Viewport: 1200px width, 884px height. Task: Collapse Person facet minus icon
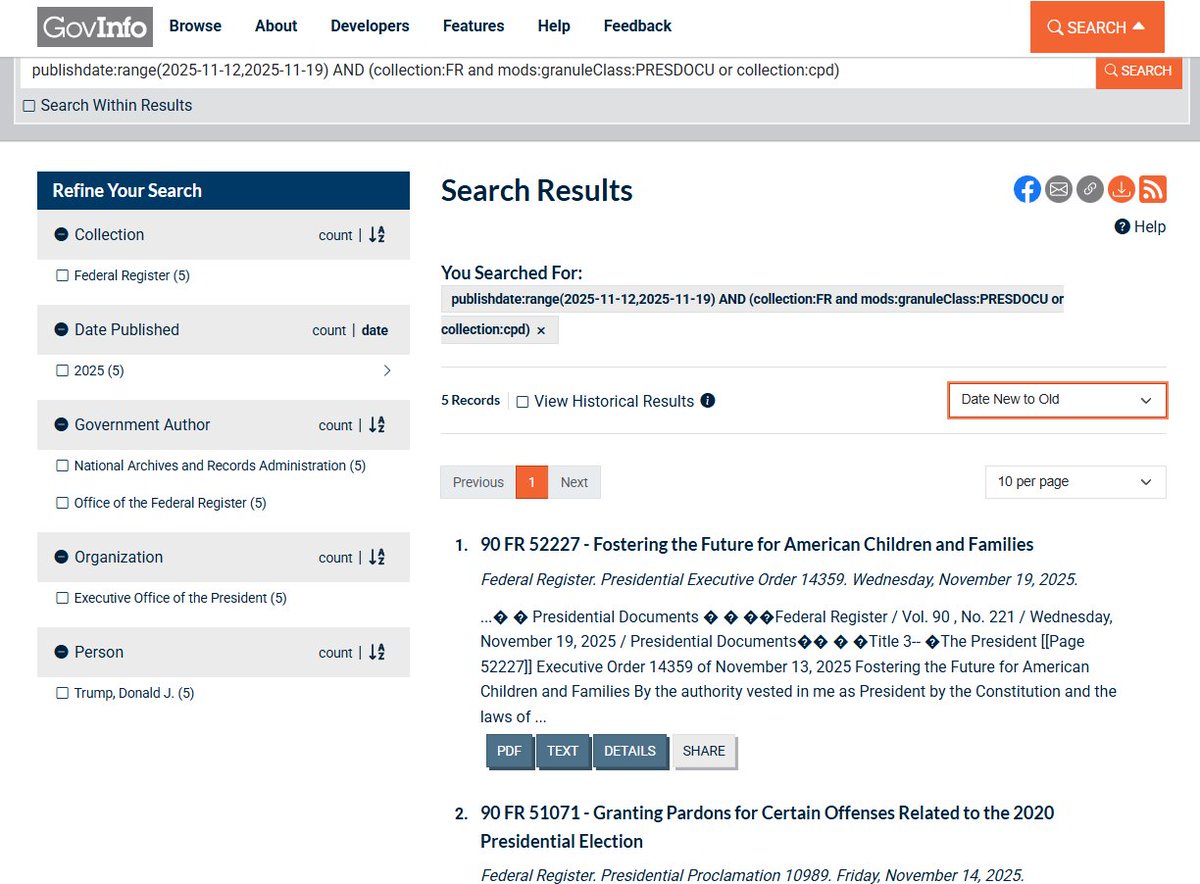[x=61, y=652]
